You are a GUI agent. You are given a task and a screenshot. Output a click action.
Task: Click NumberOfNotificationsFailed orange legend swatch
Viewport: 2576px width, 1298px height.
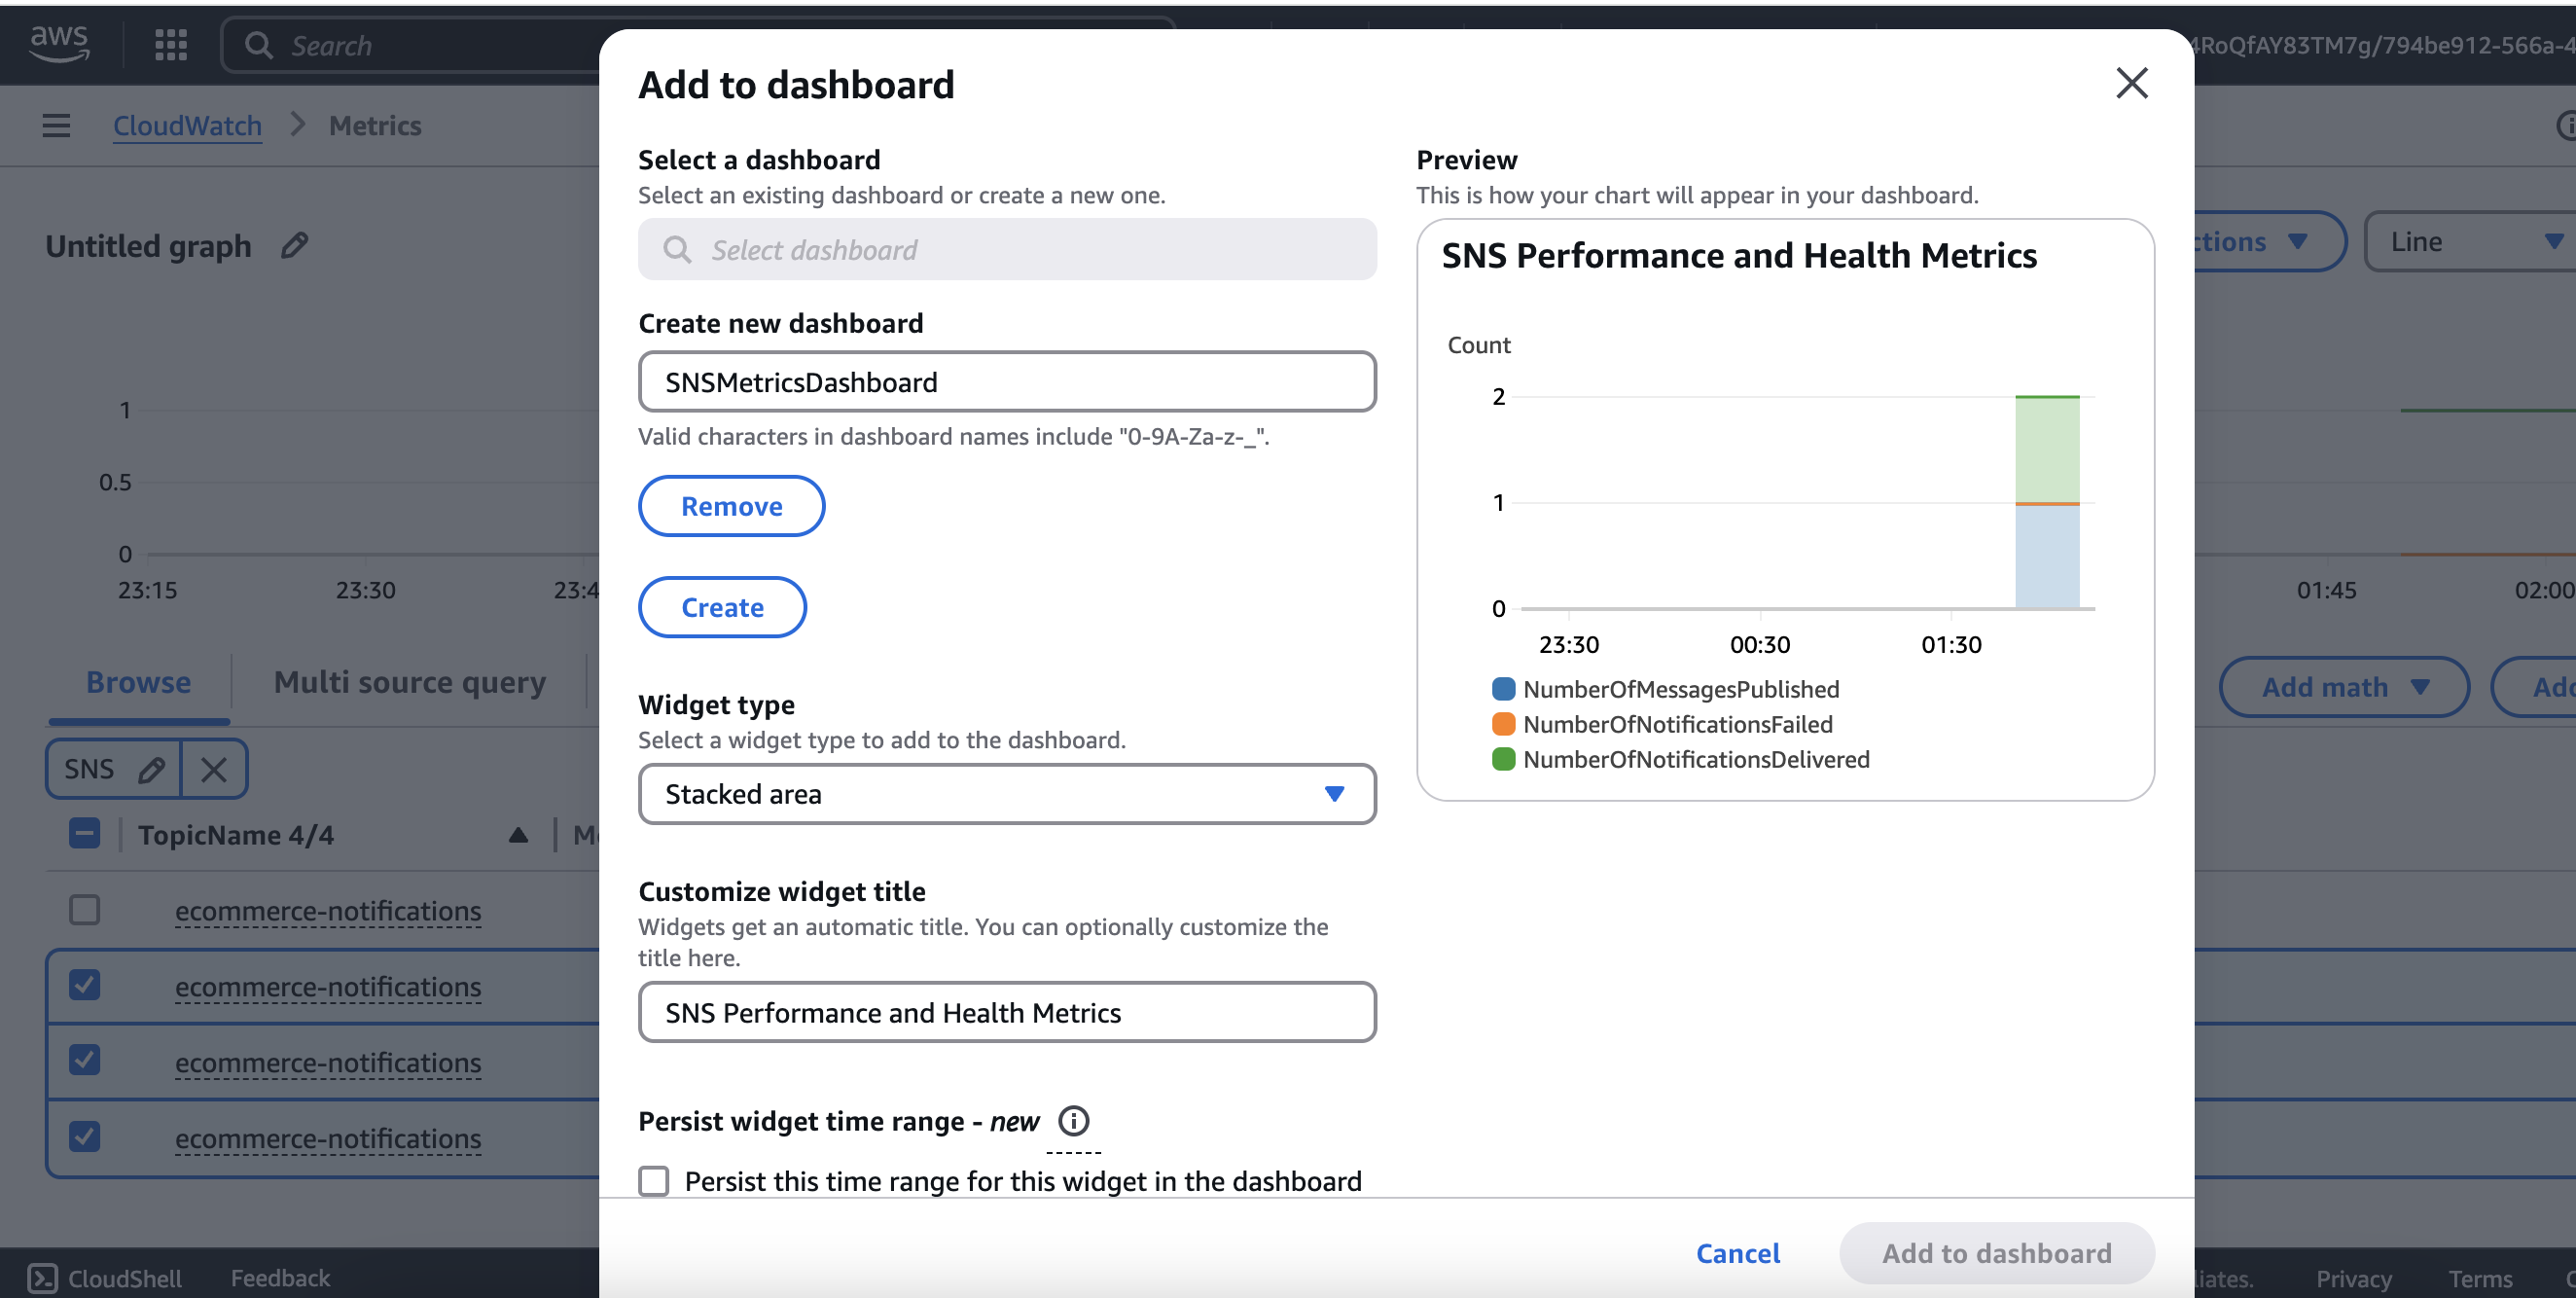[x=1502, y=724]
